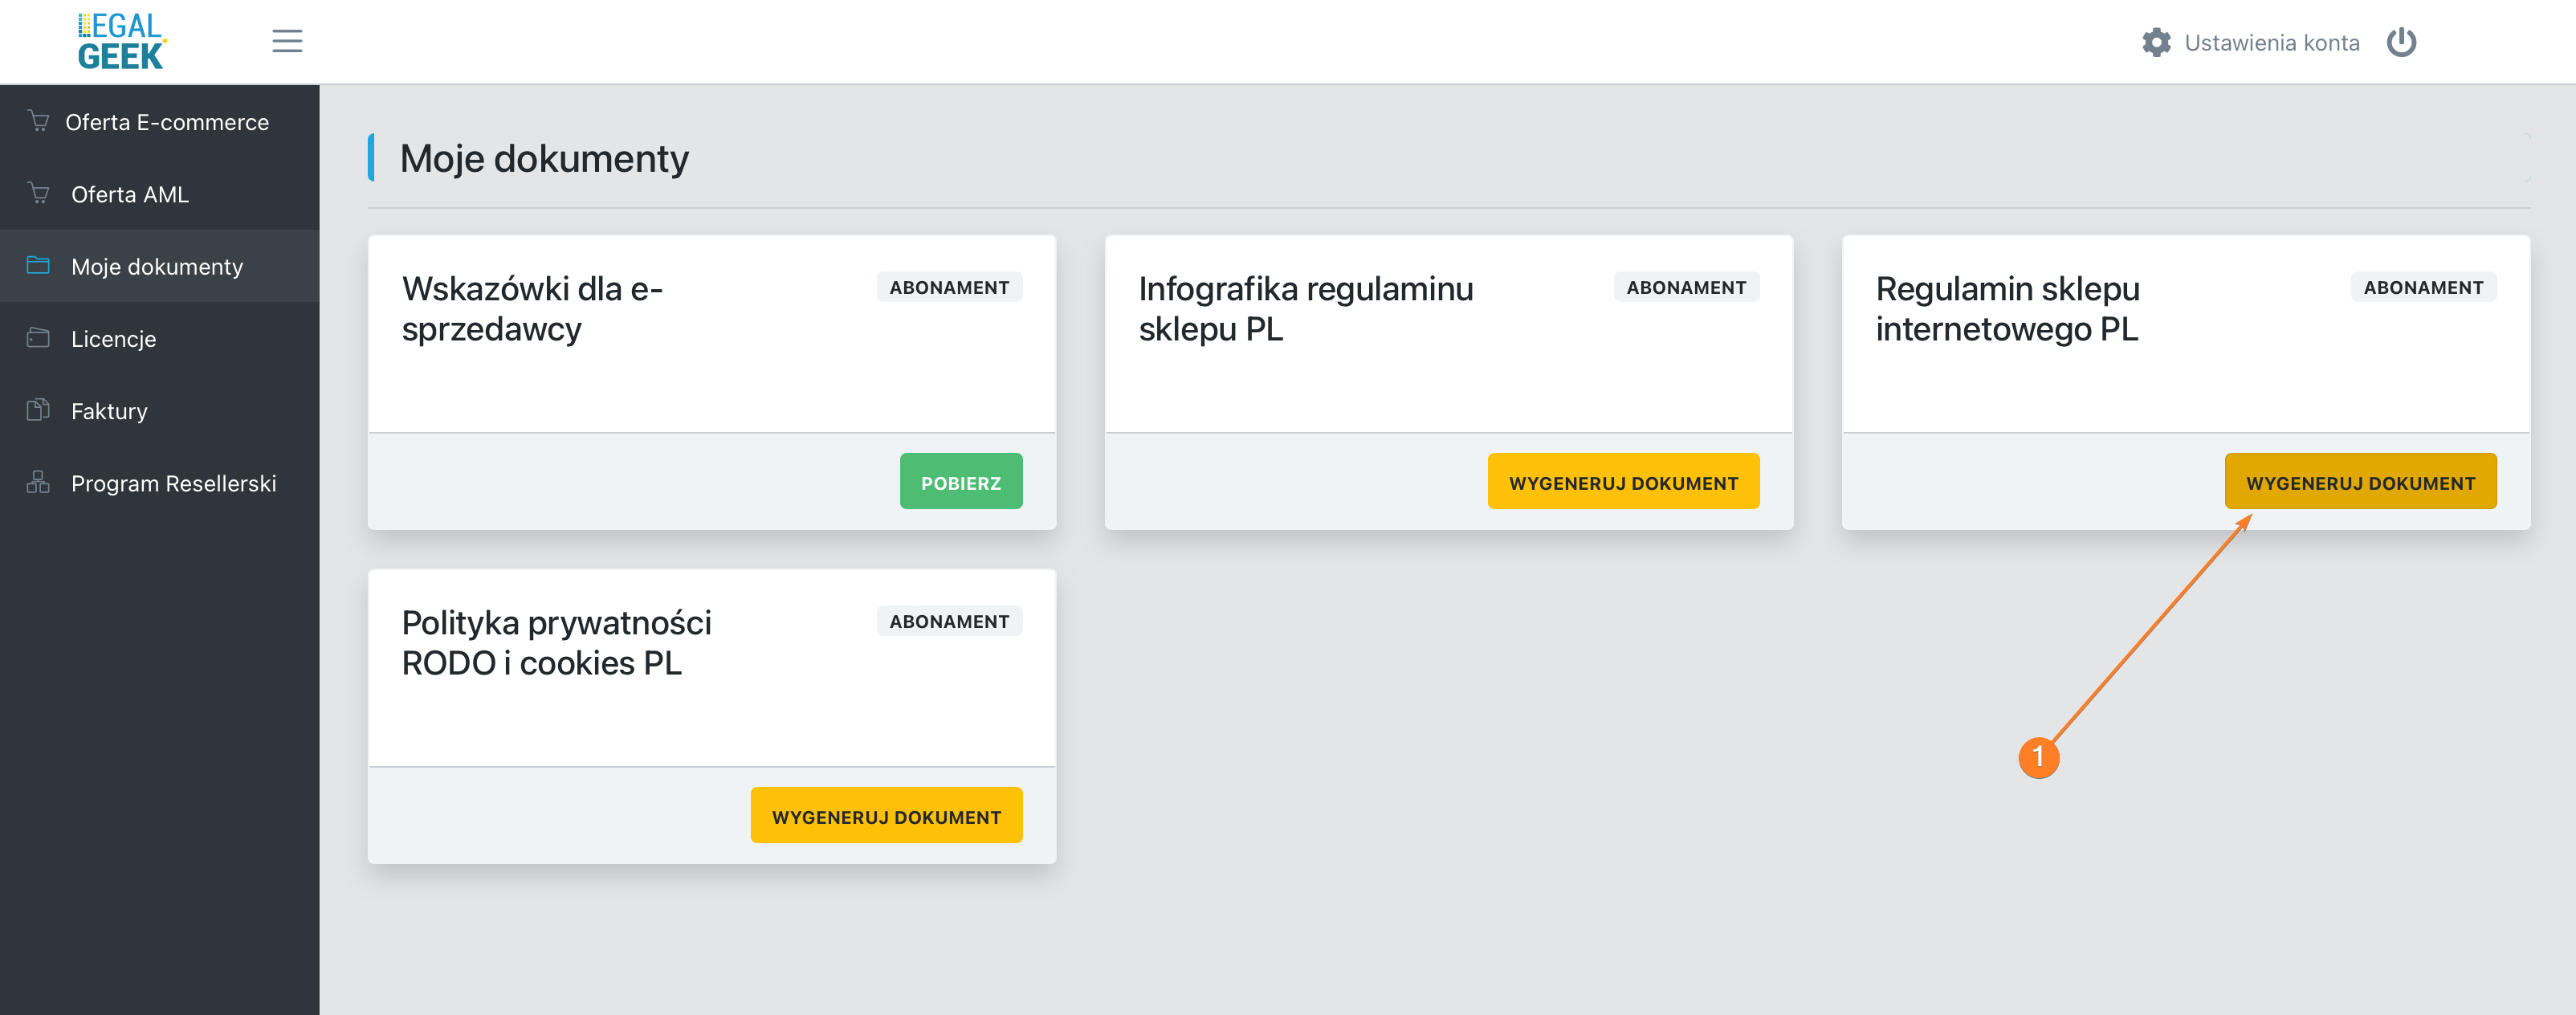Image resolution: width=2576 pixels, height=1015 pixels.
Task: Open Faktury from the sidebar
Action: coord(109,411)
